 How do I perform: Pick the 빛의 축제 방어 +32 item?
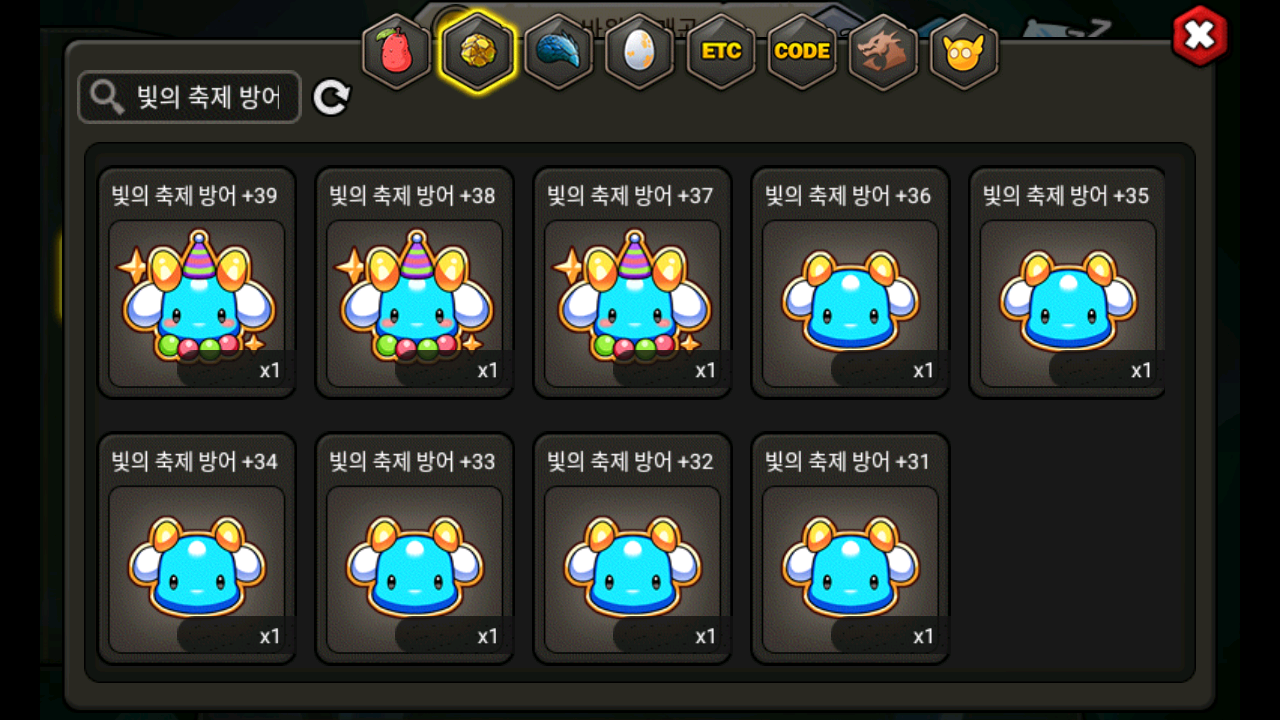(633, 549)
